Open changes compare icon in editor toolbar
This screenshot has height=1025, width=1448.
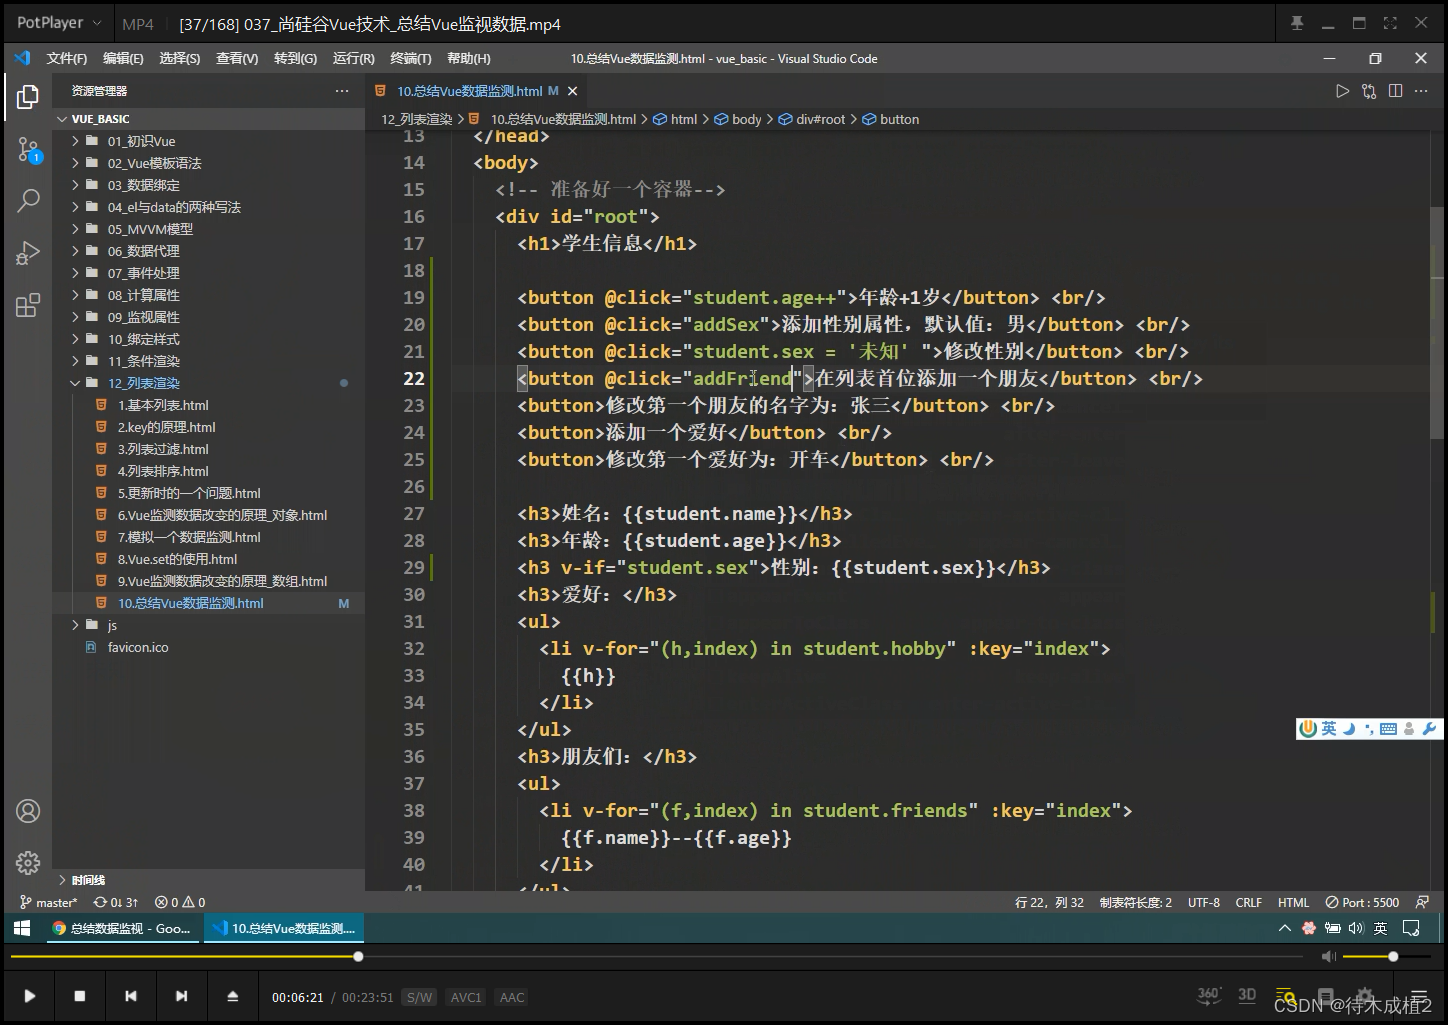(x=1369, y=91)
